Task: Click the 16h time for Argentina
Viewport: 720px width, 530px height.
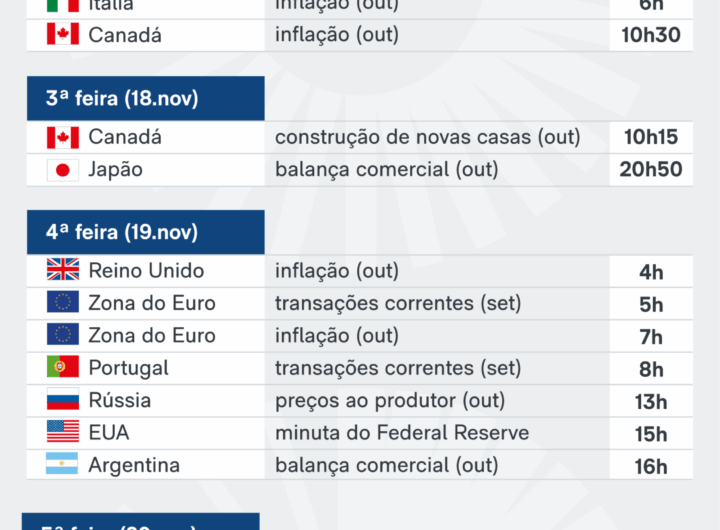Action: (x=651, y=466)
